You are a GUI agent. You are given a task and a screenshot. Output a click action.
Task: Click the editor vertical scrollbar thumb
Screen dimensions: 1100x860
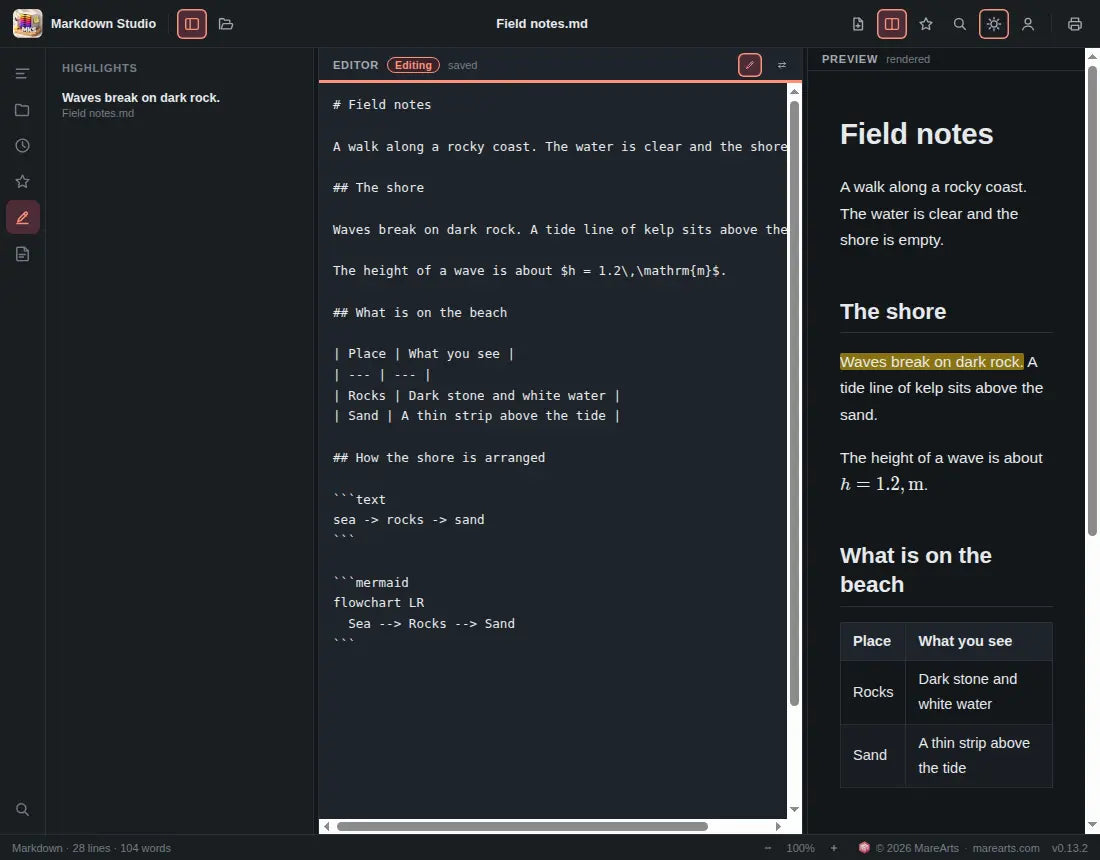[x=794, y=403]
